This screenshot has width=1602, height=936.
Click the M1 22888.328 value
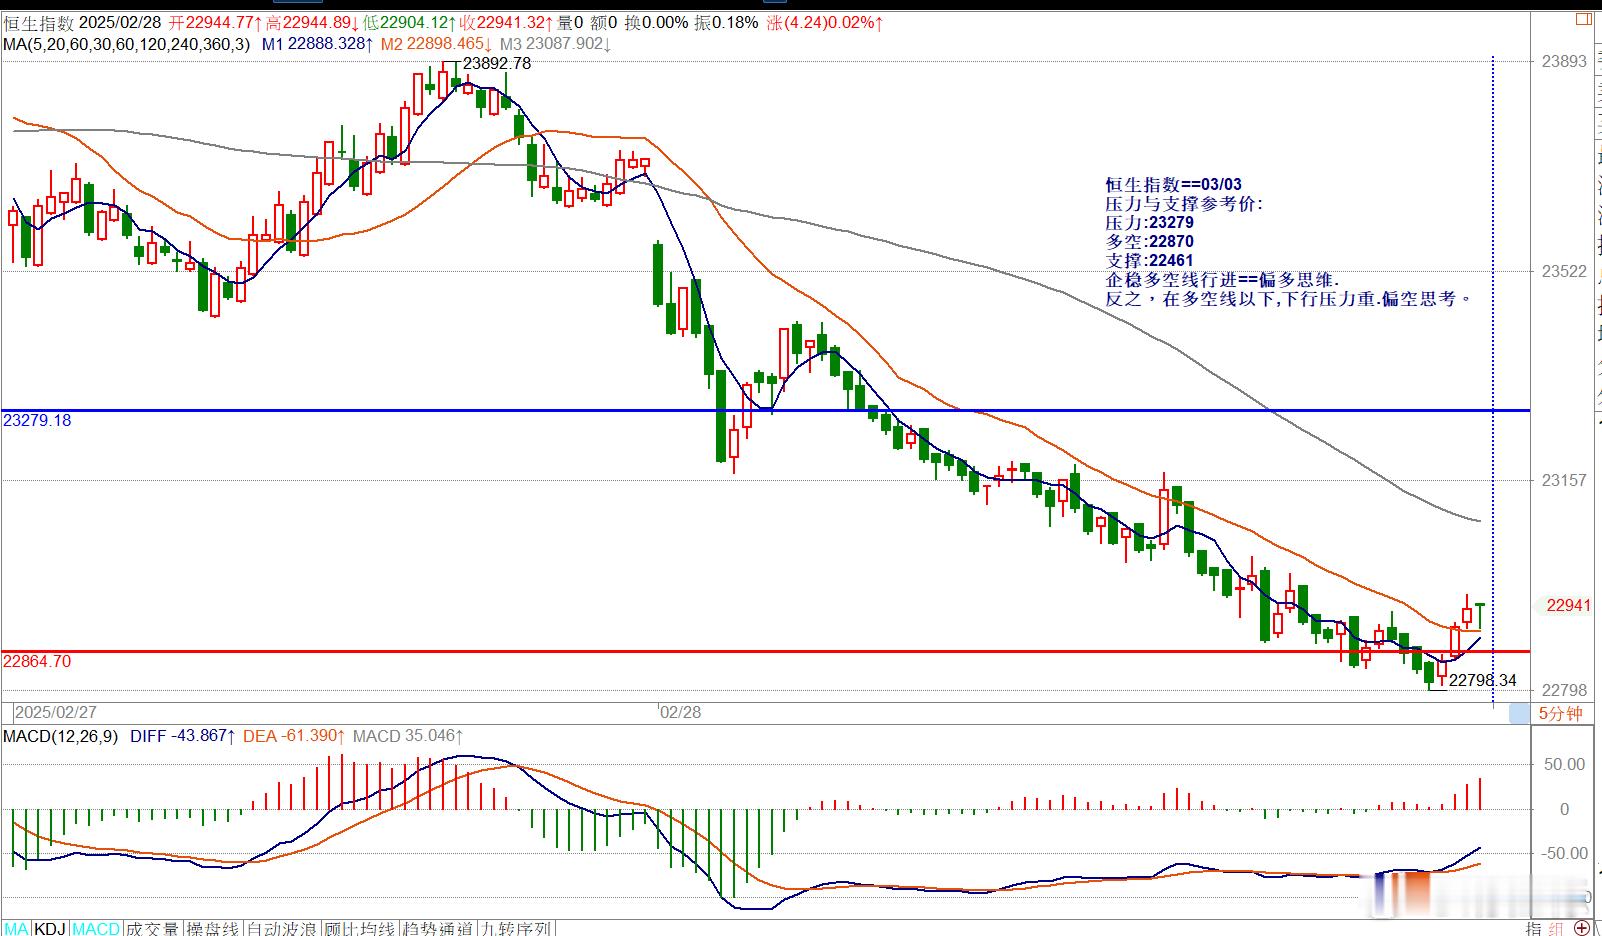tap(318, 44)
